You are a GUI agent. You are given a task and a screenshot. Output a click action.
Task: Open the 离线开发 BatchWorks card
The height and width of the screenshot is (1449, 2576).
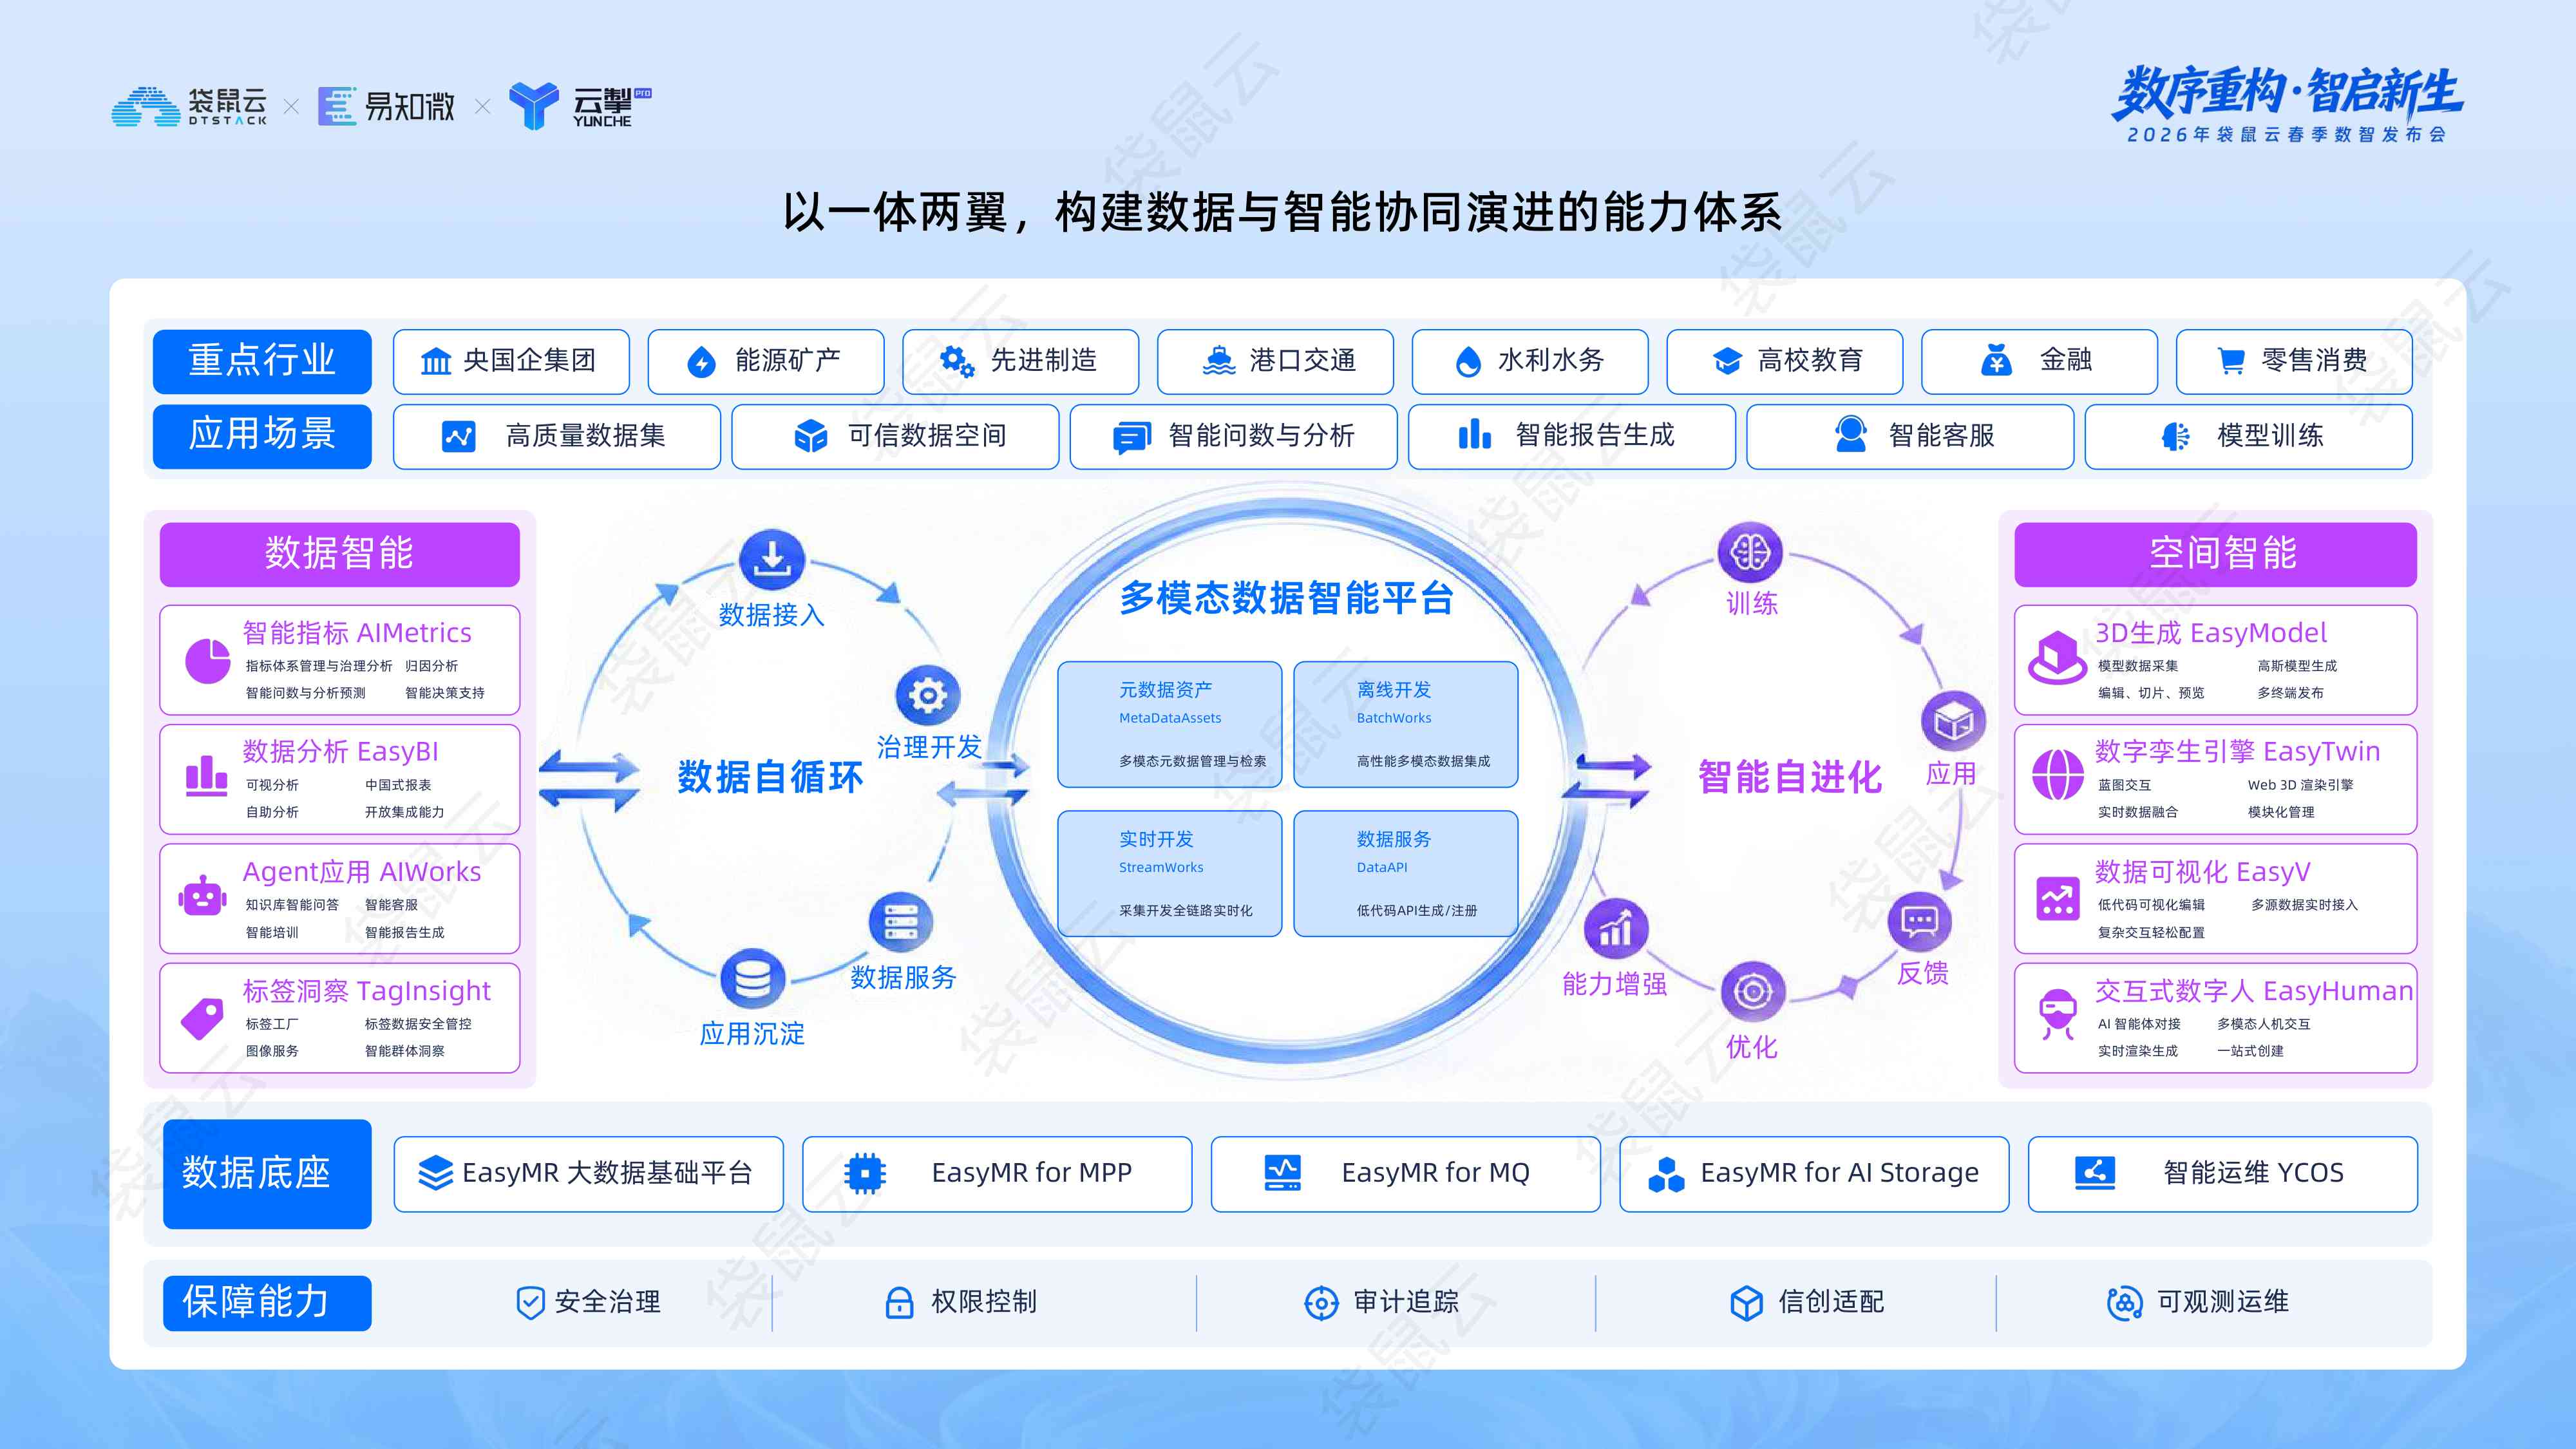(x=1405, y=724)
